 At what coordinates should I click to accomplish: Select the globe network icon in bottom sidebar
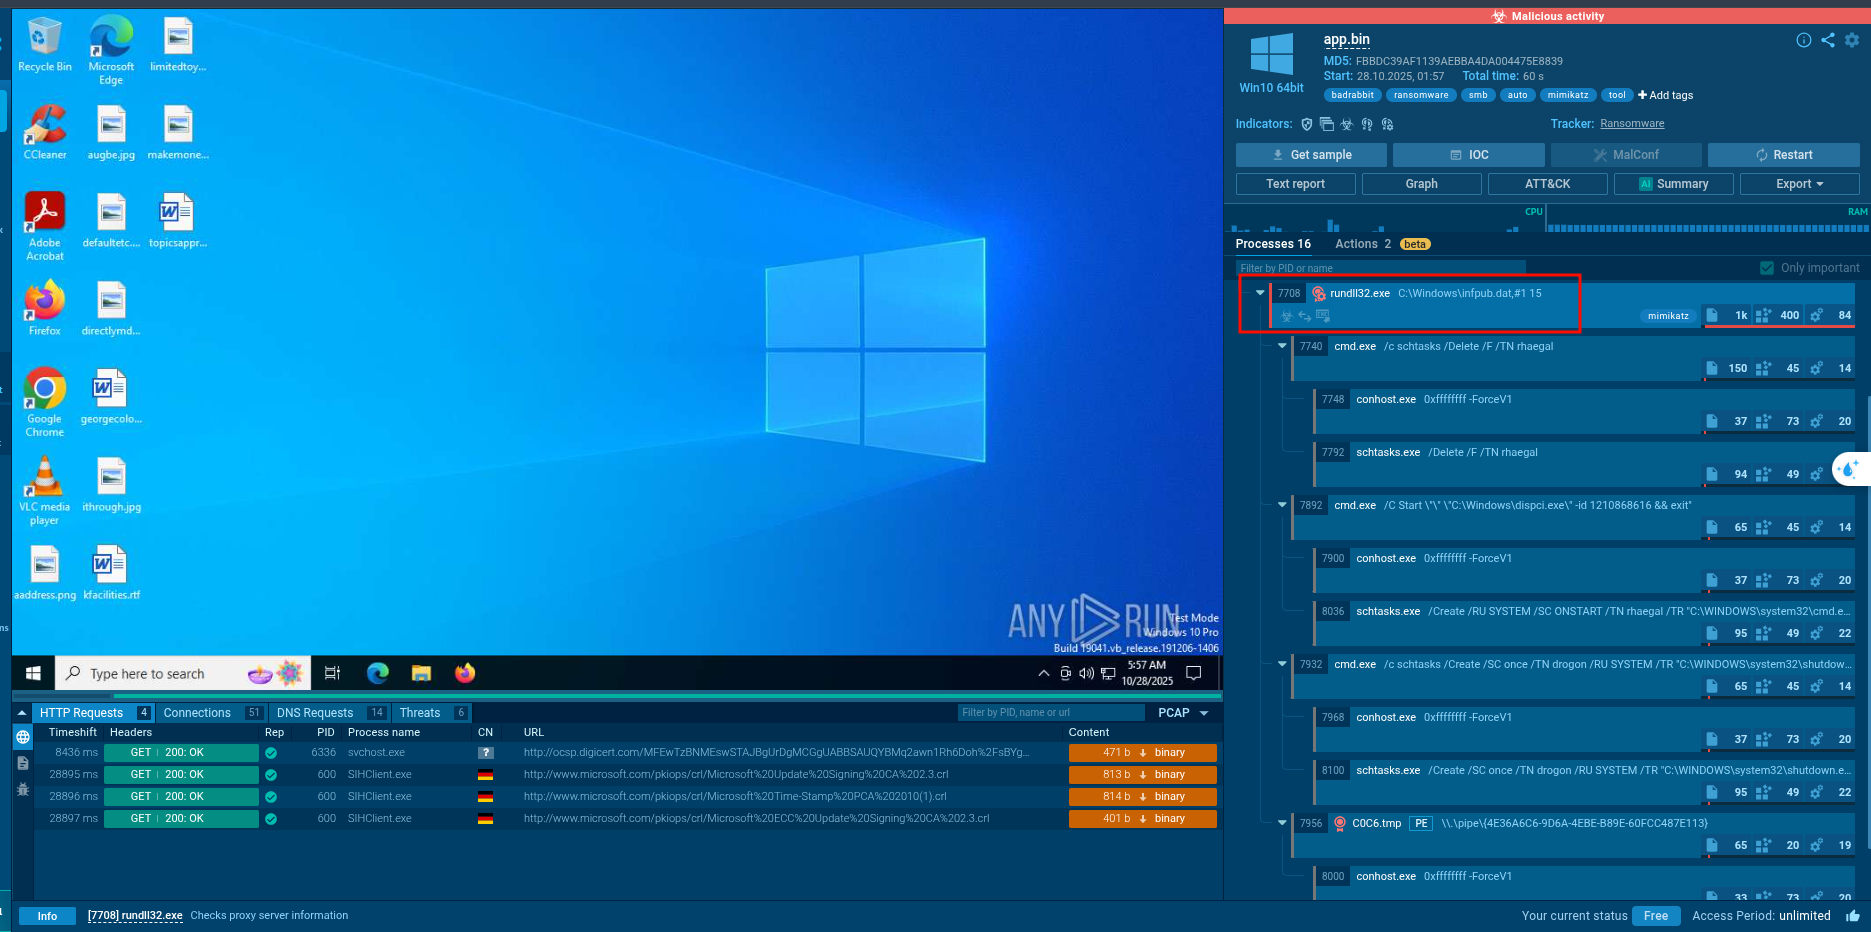tap(23, 737)
